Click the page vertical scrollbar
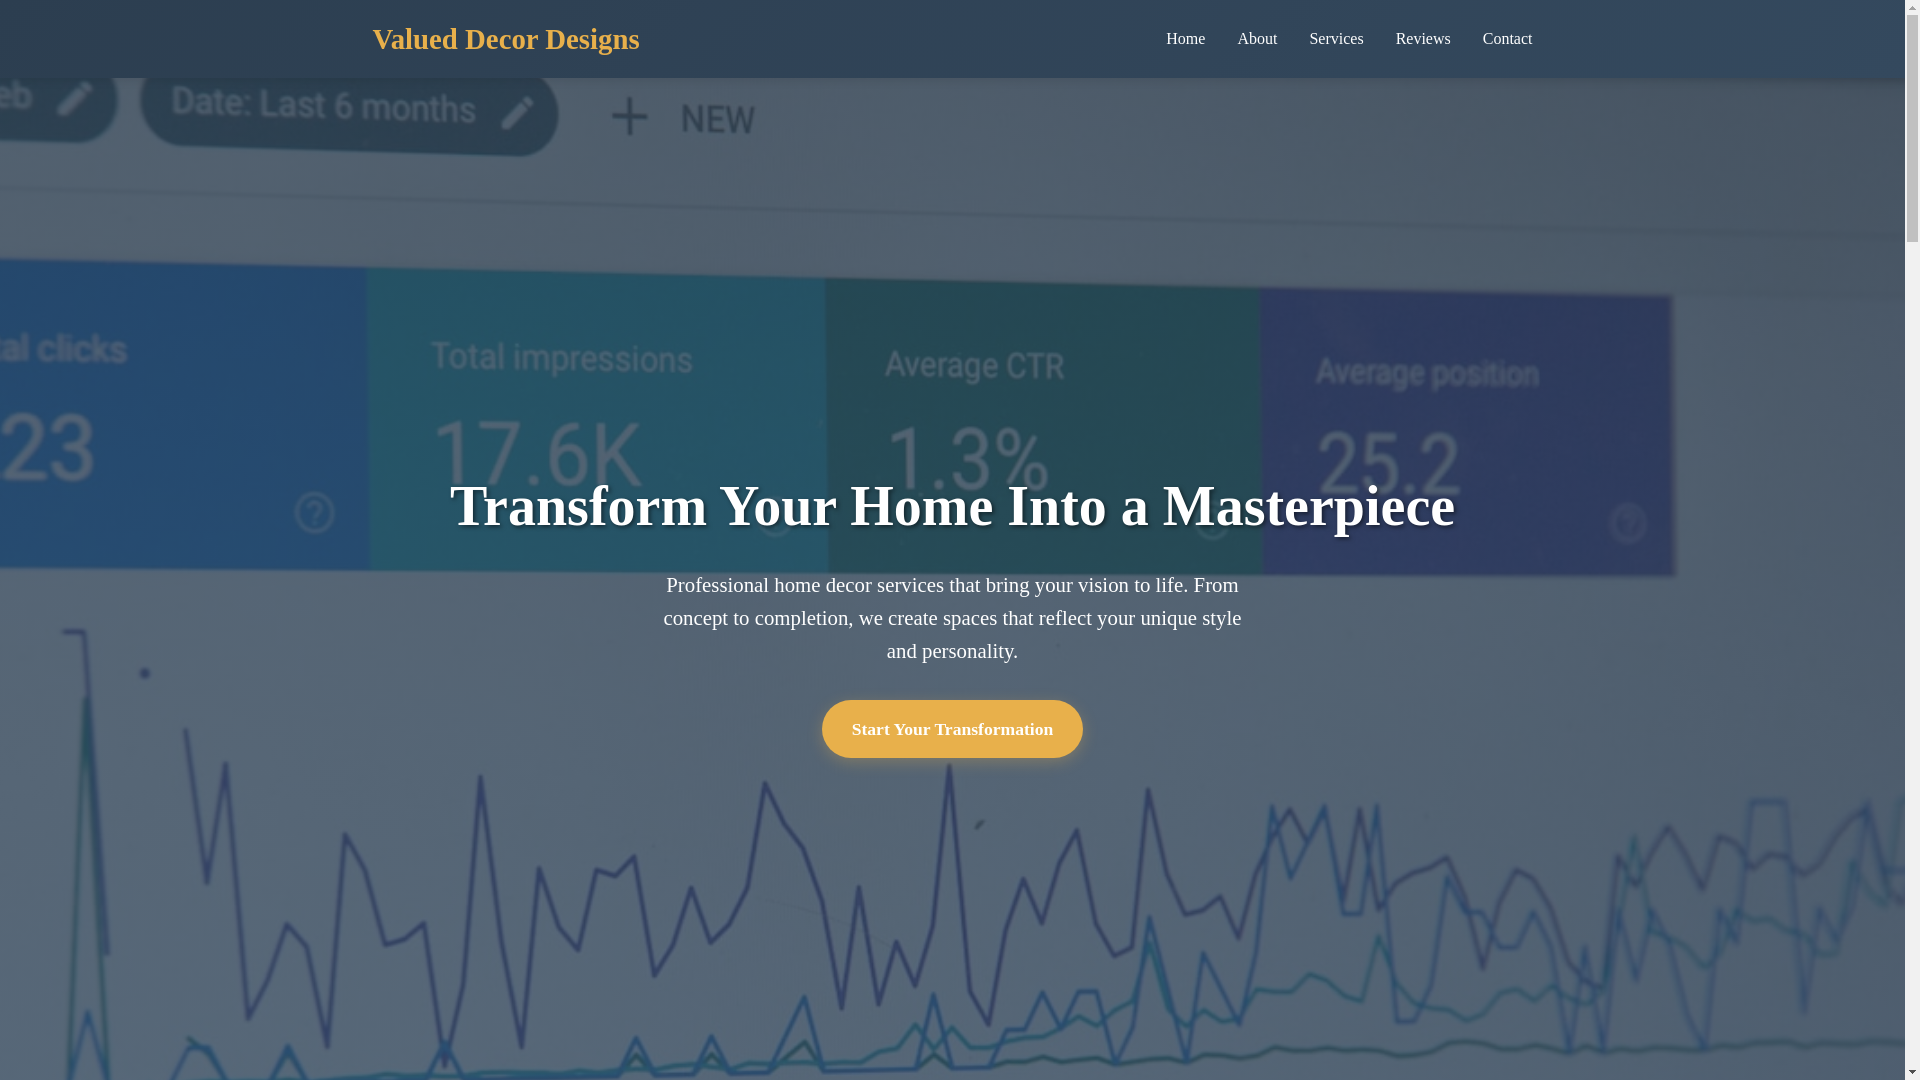The width and height of the screenshot is (1920, 1080). (1912, 540)
